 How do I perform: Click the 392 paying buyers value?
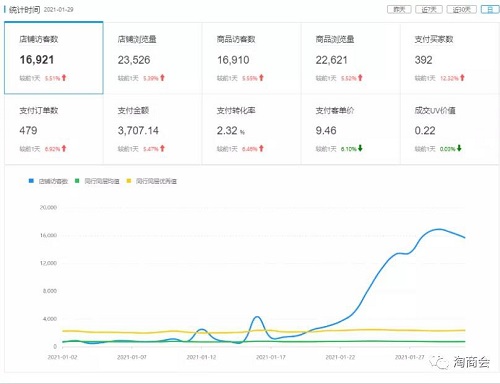click(423, 60)
